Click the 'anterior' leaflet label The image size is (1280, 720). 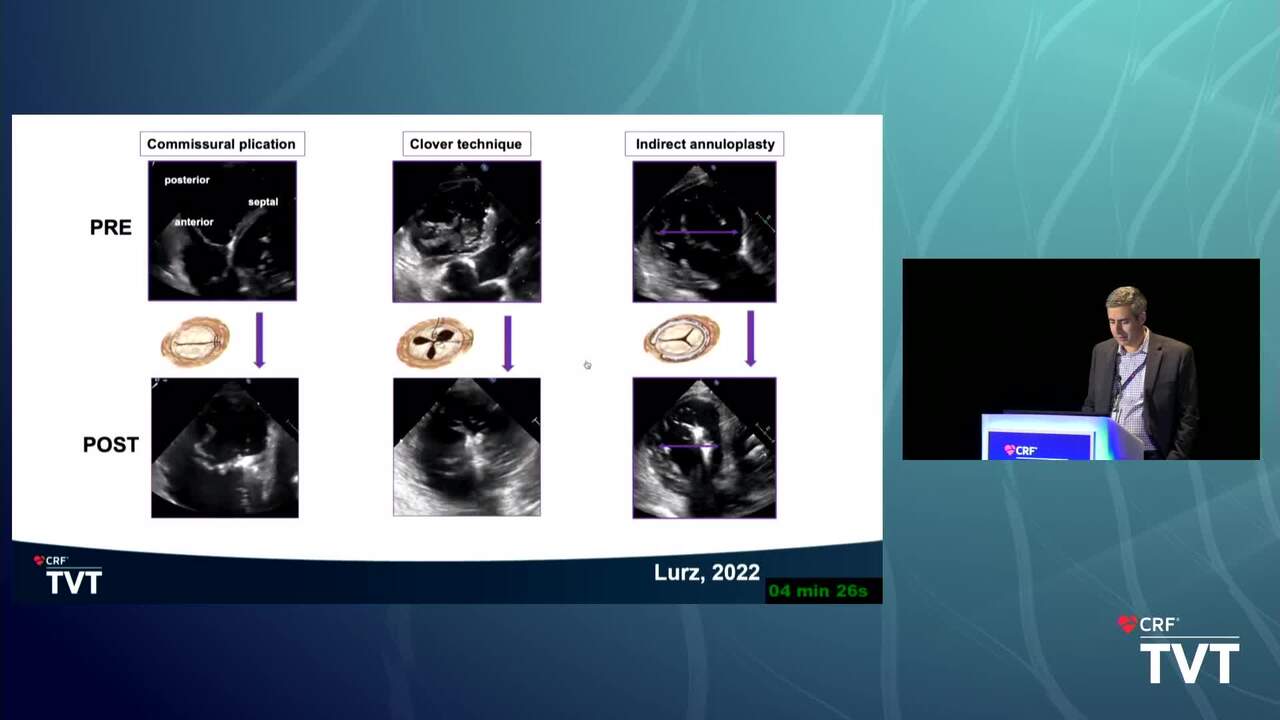pyautogui.click(x=194, y=222)
